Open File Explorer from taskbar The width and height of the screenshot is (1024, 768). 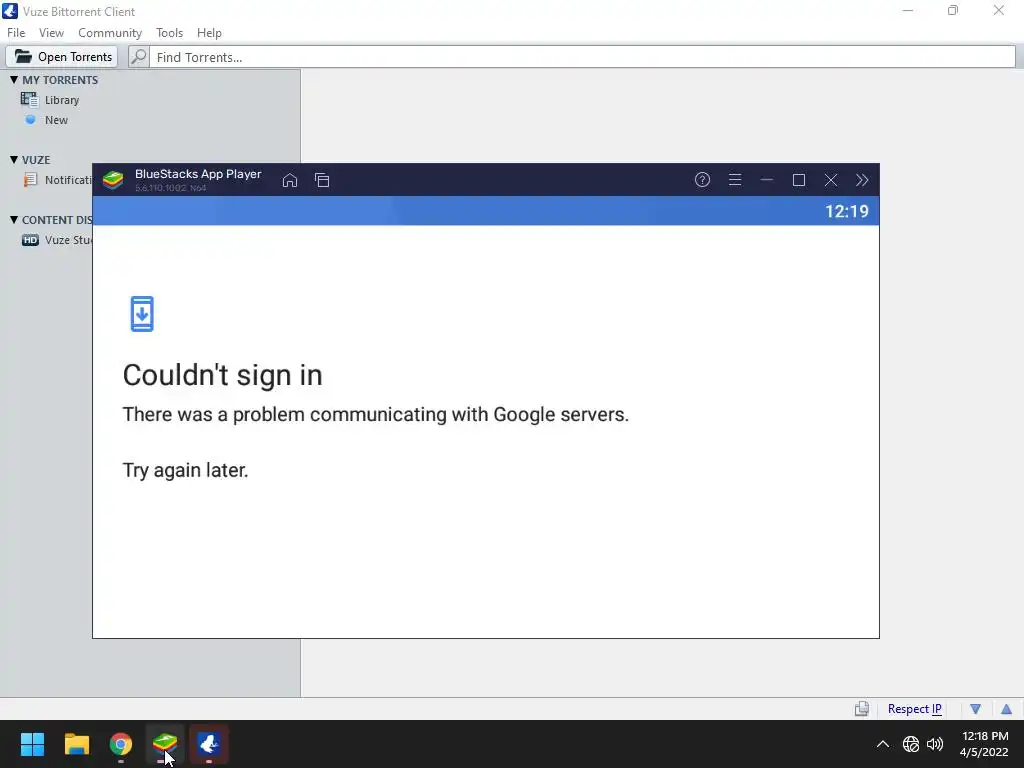point(76,744)
